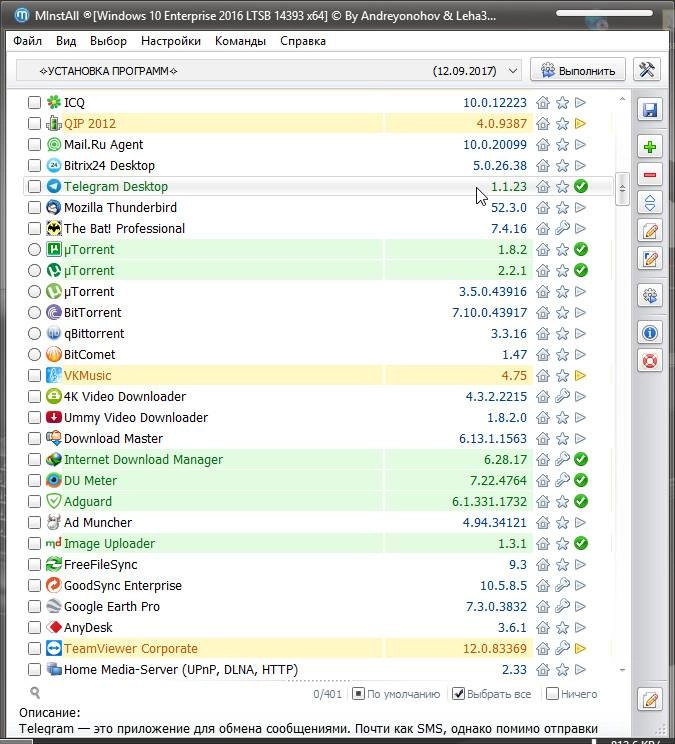Click the yellow play arrow for QIP 2012
The width and height of the screenshot is (675, 744).
point(581,124)
